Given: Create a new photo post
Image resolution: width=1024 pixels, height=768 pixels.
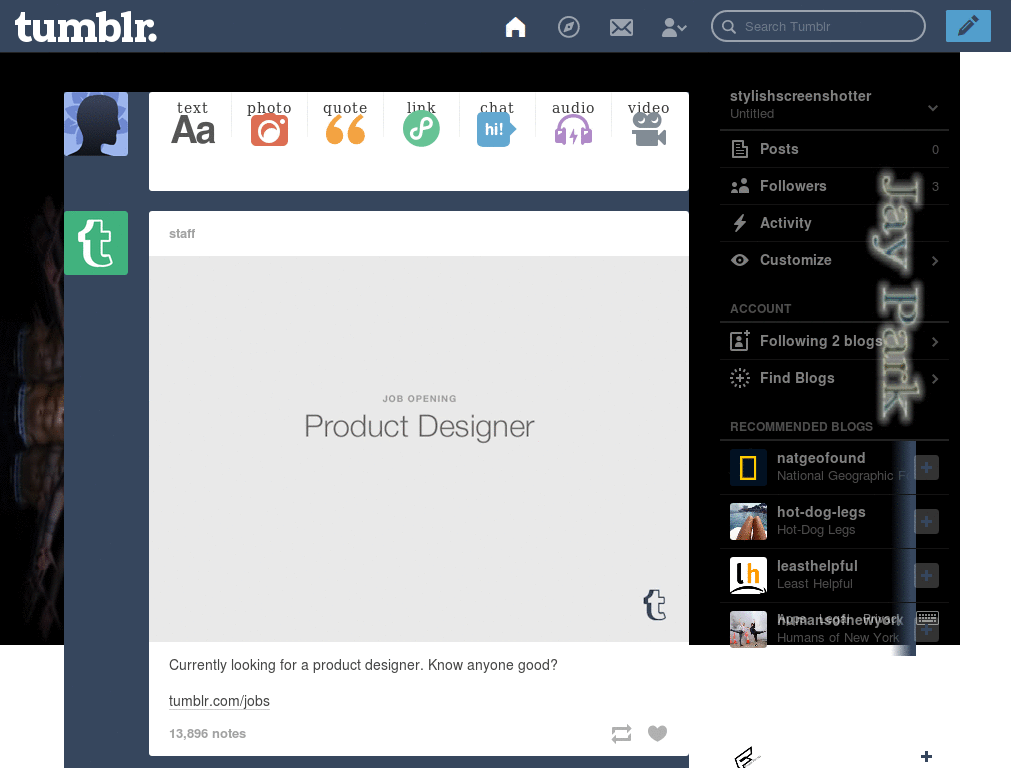Looking at the screenshot, I should 269,122.
